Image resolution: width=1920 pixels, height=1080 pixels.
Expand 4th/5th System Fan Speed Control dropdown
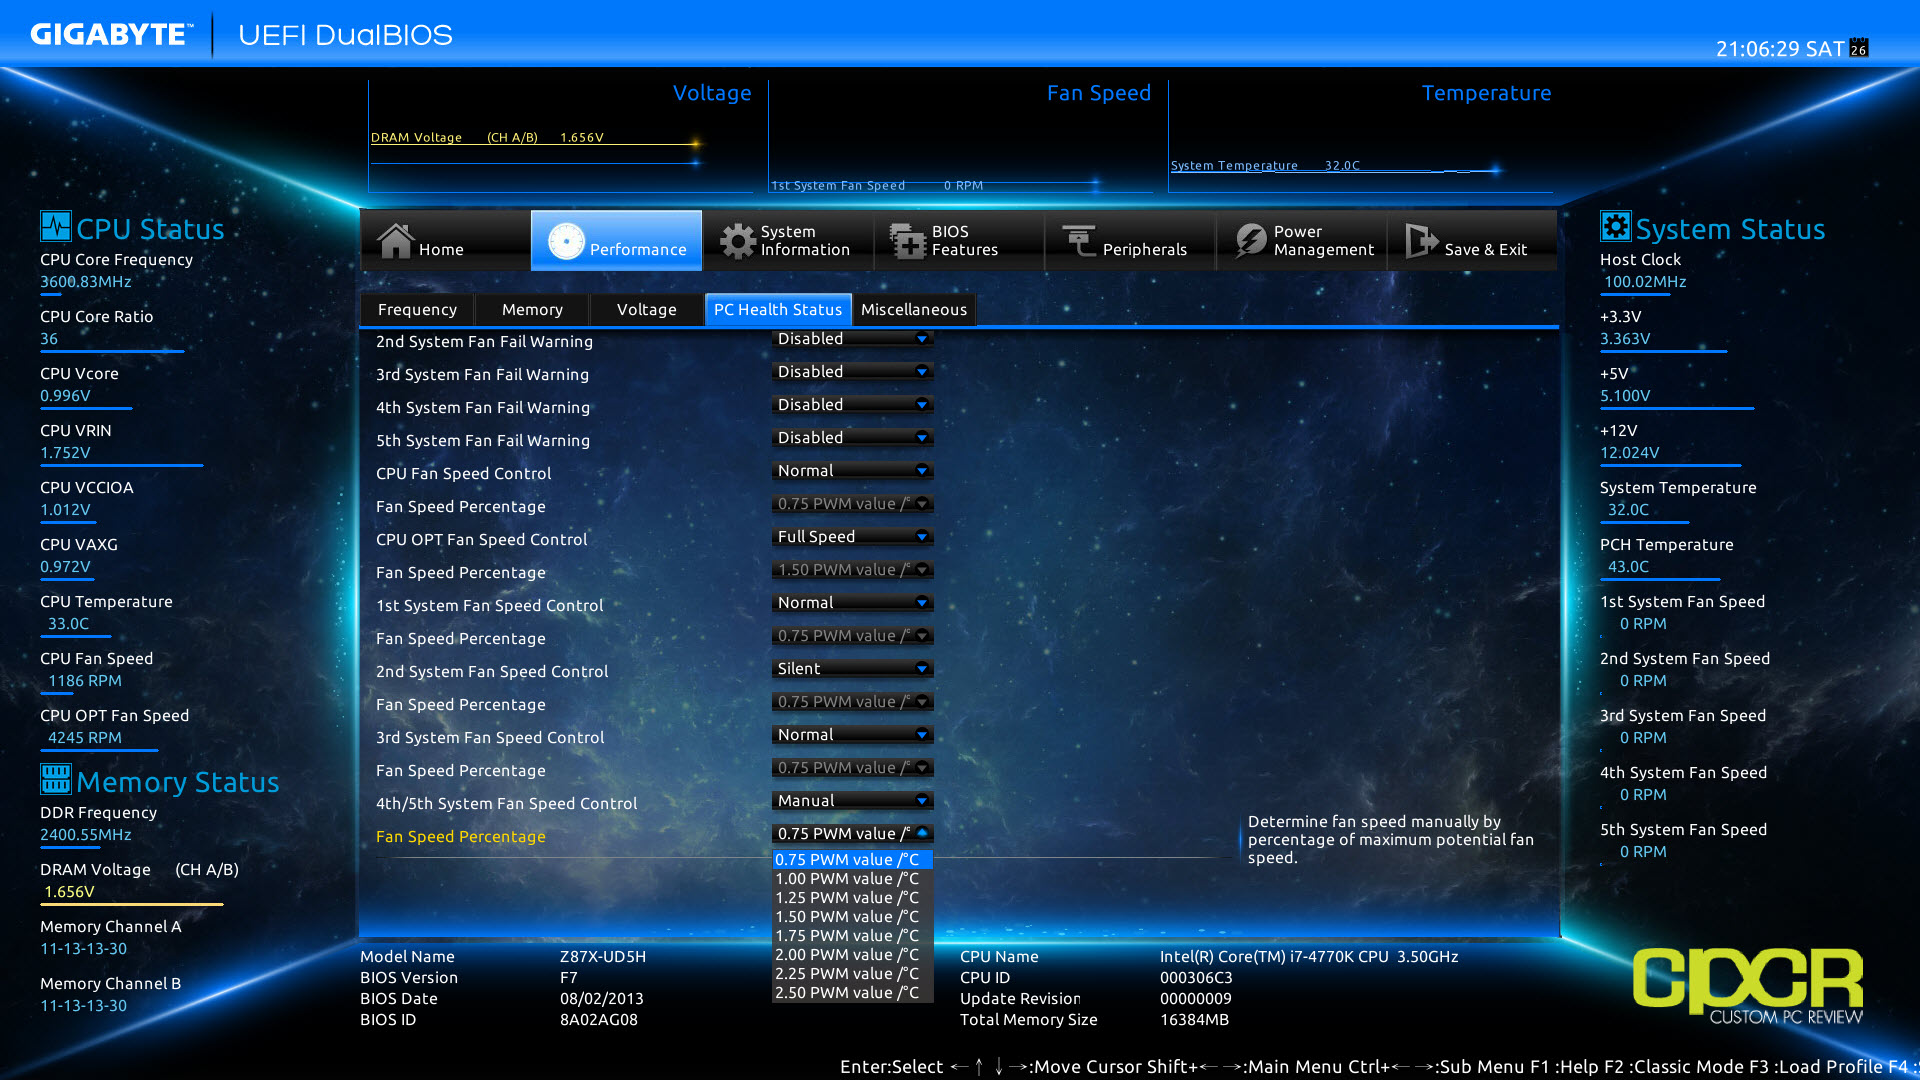pyautogui.click(x=852, y=801)
